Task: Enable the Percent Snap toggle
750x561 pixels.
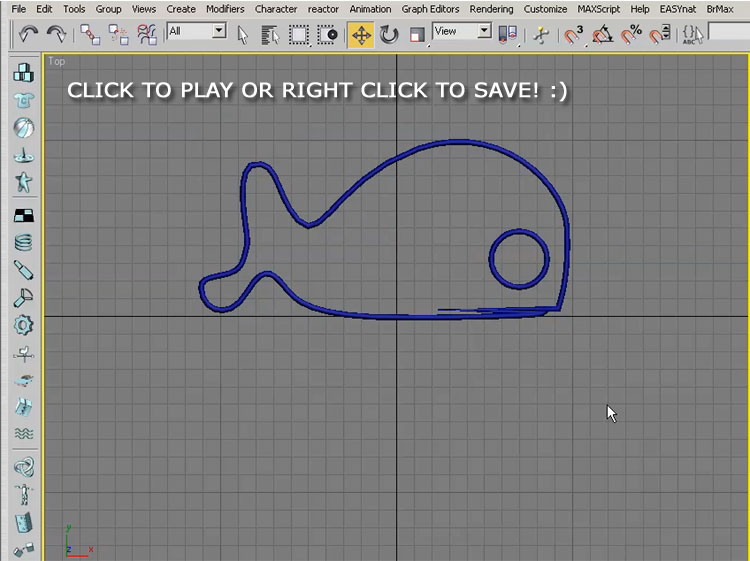Action: tap(631, 35)
